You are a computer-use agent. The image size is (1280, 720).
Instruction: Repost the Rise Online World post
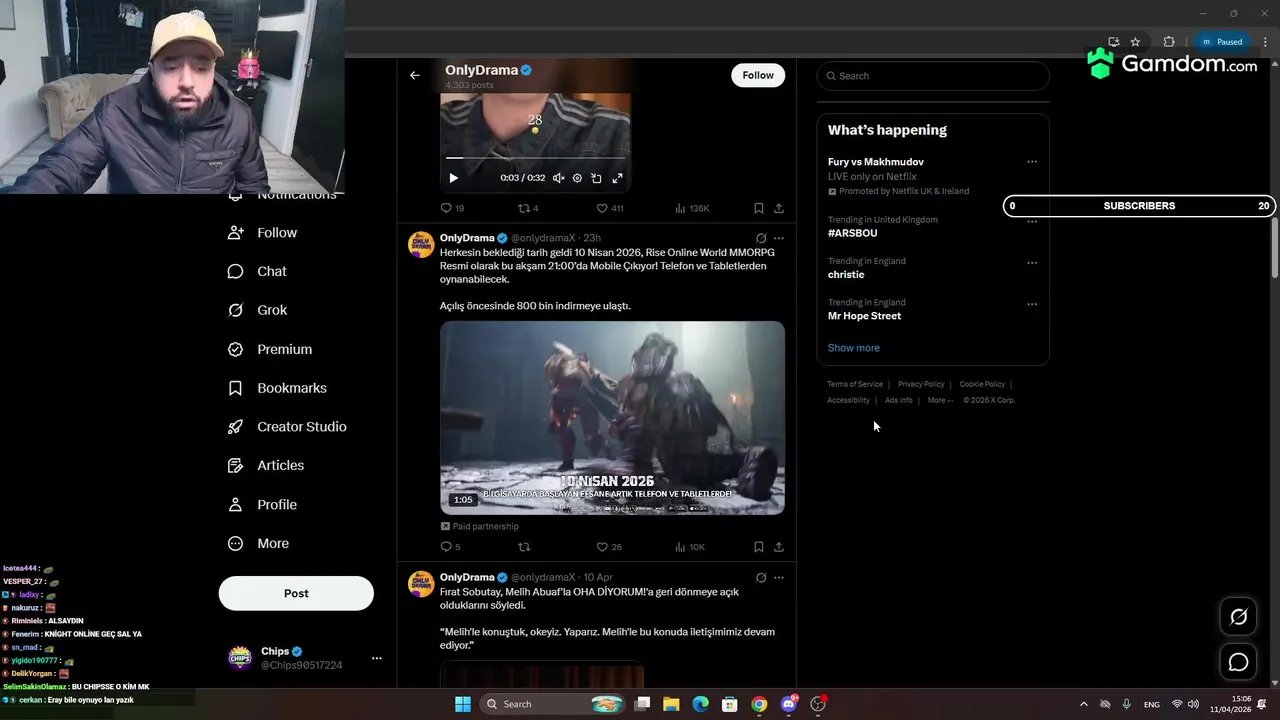coord(524,547)
